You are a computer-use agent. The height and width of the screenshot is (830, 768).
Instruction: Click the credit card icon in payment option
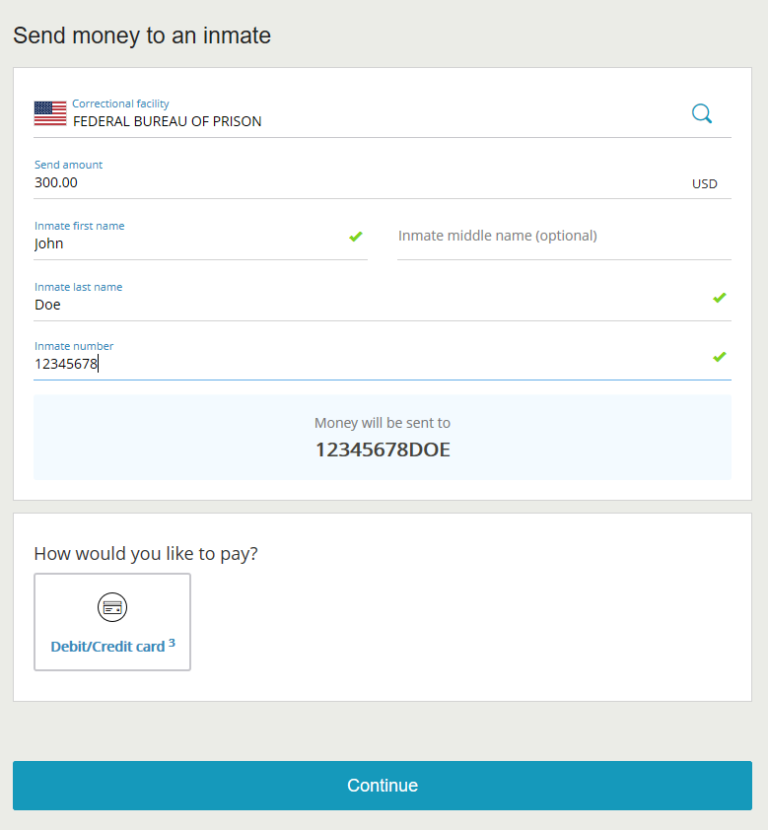point(112,607)
